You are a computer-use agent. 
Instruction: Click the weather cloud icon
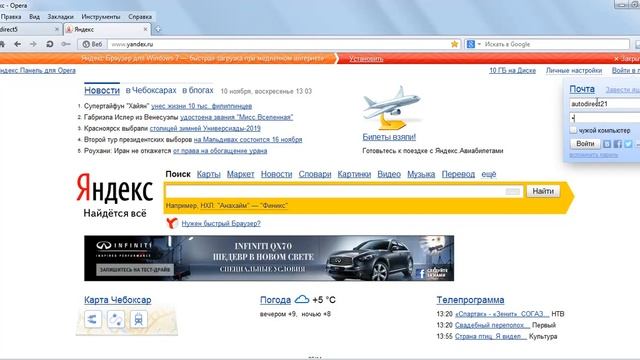(302, 299)
